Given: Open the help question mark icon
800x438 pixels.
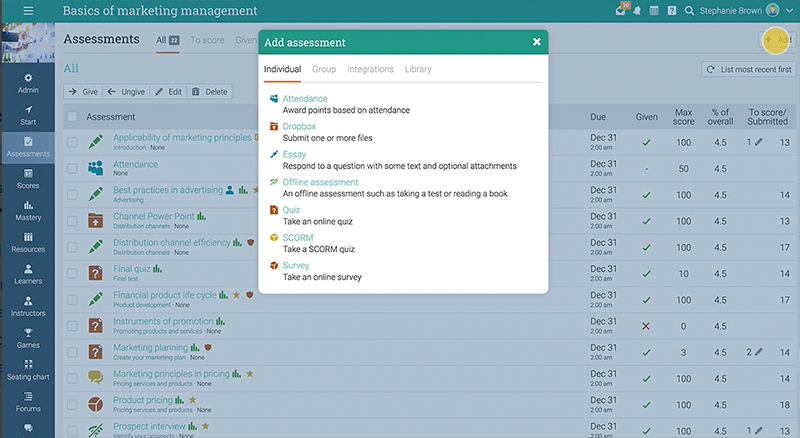Looking at the screenshot, I should (671, 11).
